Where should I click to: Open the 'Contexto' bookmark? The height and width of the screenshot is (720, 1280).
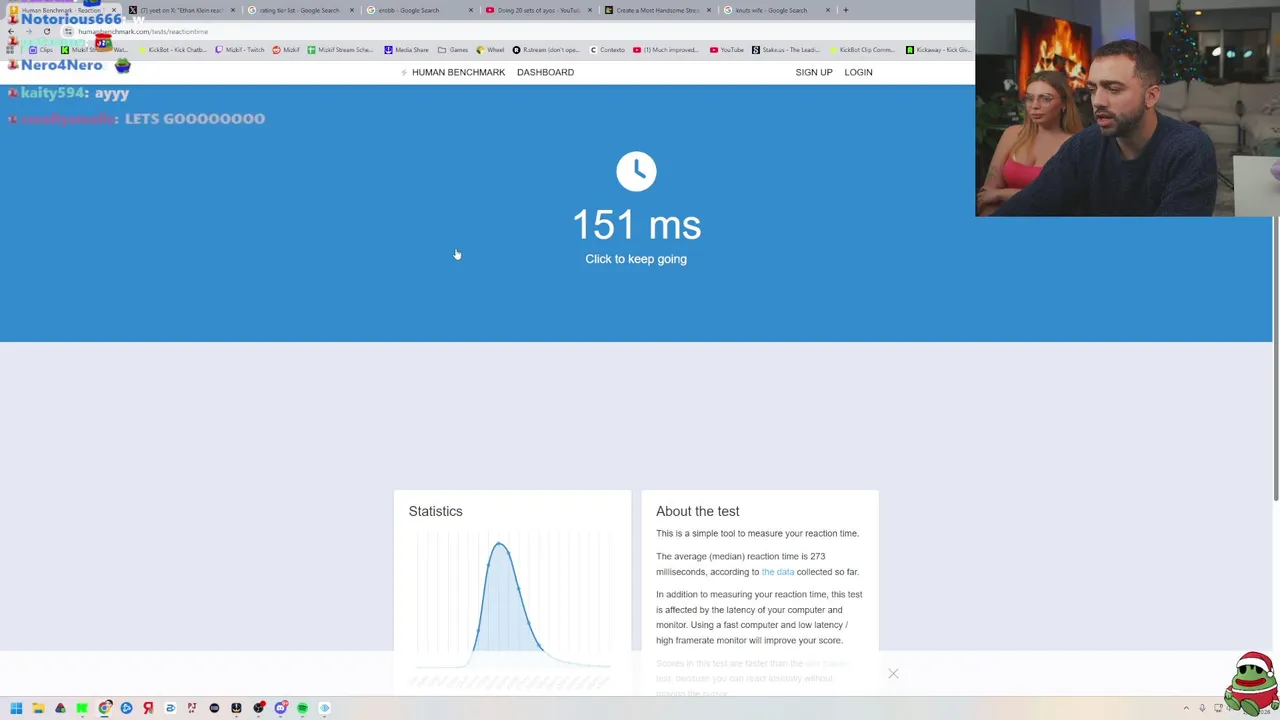pyautogui.click(x=607, y=50)
